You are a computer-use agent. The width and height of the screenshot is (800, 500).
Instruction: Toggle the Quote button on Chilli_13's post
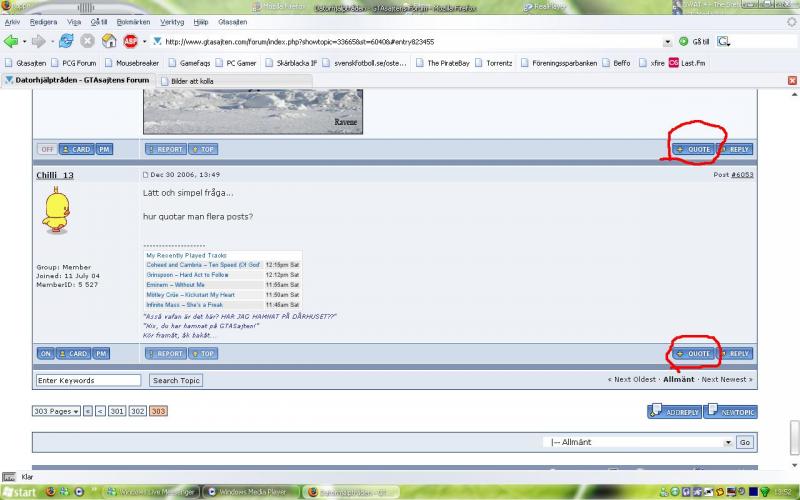coord(694,353)
